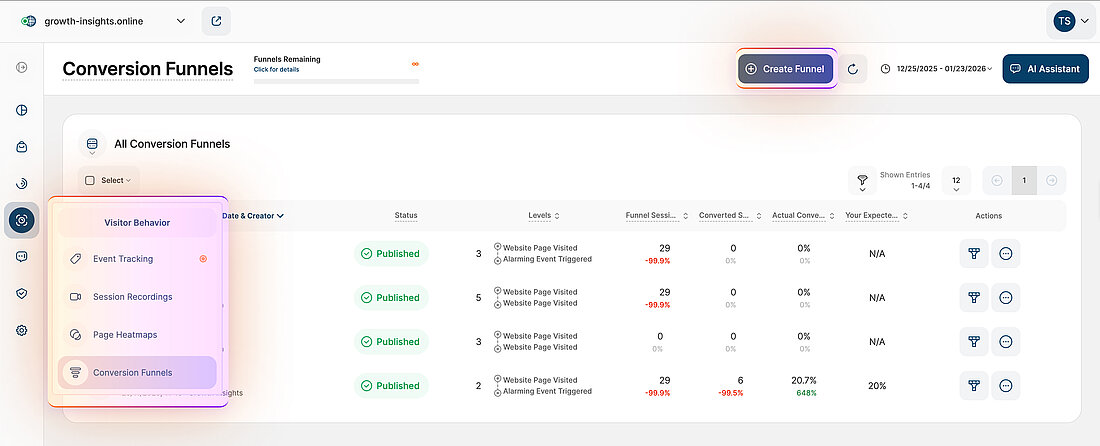
Task: Expand the sidebar with the arrow icon
Action: tap(21, 67)
